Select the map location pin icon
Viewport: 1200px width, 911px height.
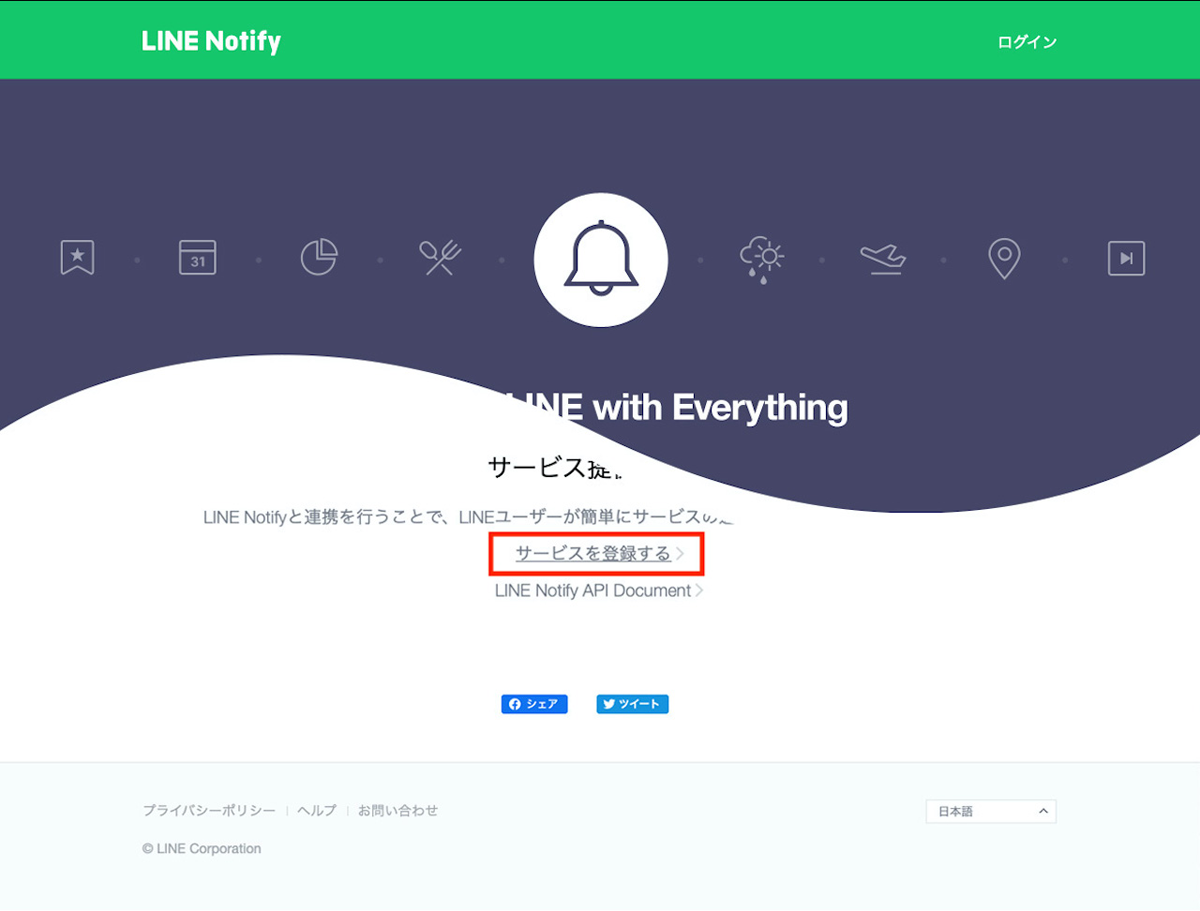[1004, 259]
